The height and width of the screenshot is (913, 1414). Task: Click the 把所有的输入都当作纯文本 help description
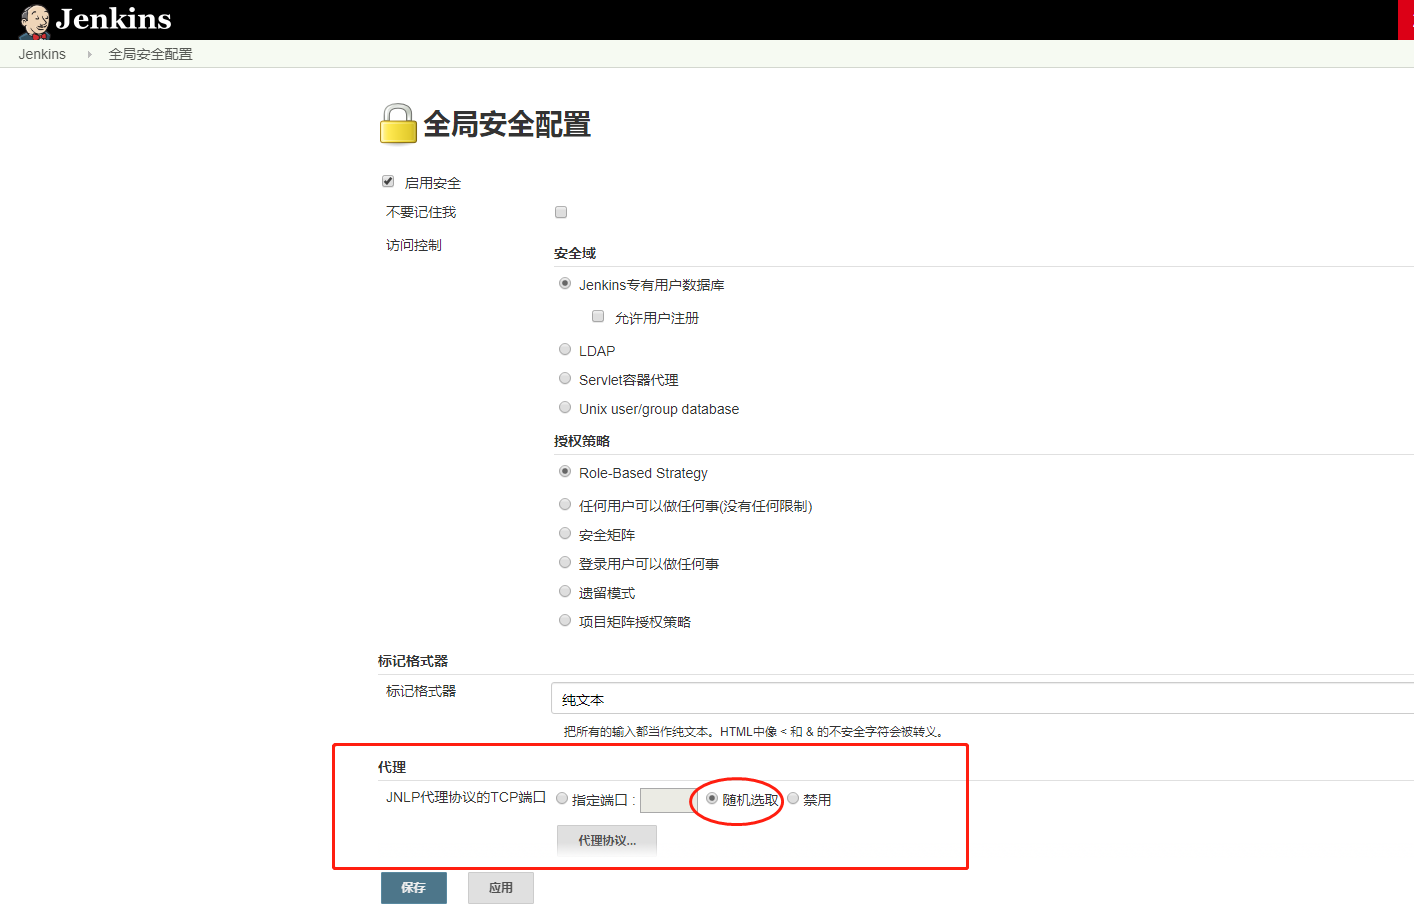pyautogui.click(x=754, y=732)
